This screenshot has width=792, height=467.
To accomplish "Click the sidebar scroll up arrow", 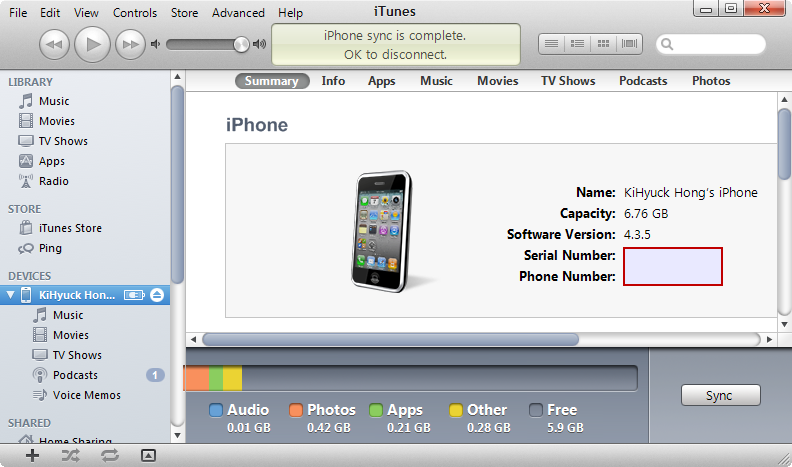I will click(177, 77).
